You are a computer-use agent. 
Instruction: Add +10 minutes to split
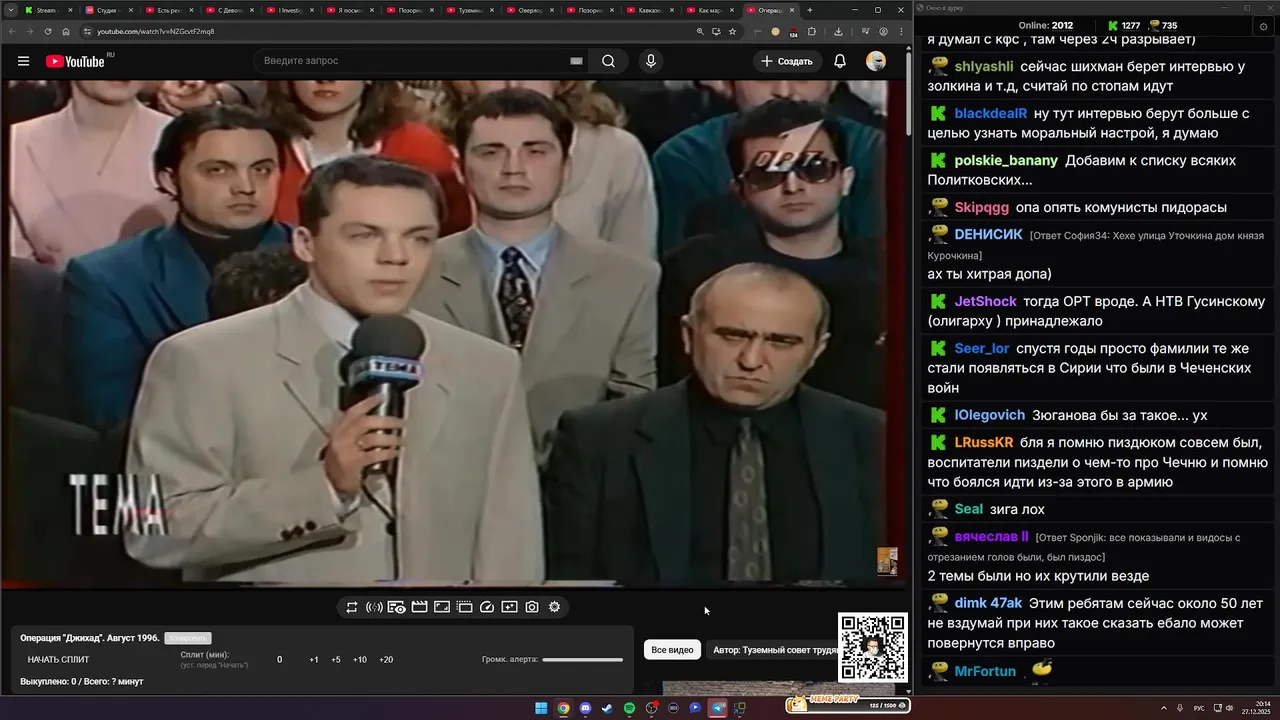[360, 660]
